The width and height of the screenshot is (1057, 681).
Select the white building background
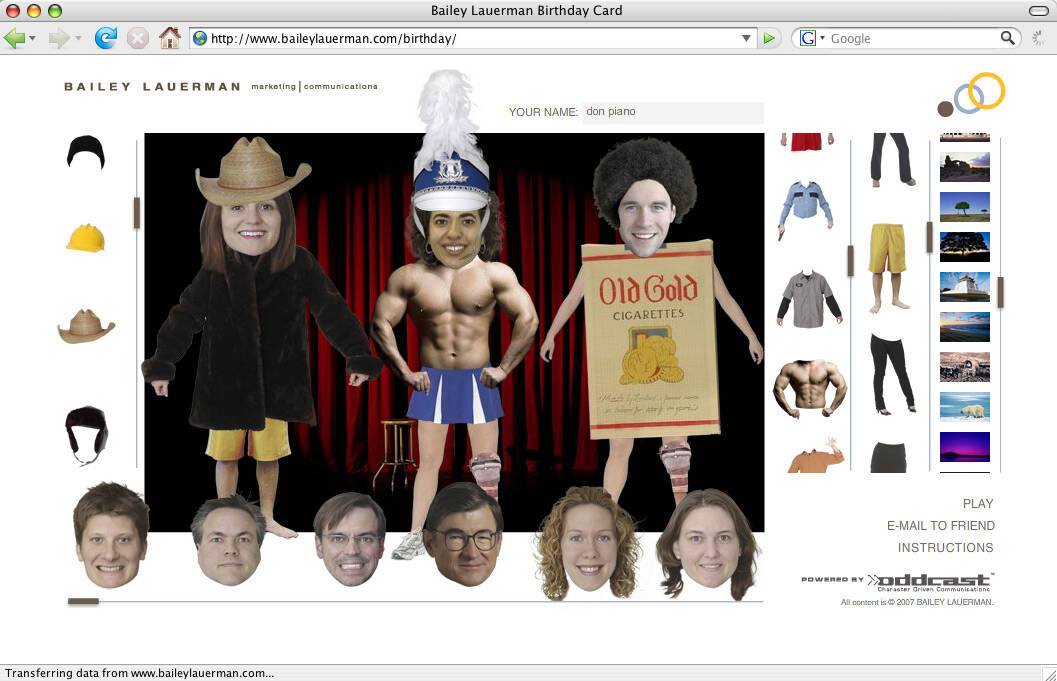pos(965,287)
